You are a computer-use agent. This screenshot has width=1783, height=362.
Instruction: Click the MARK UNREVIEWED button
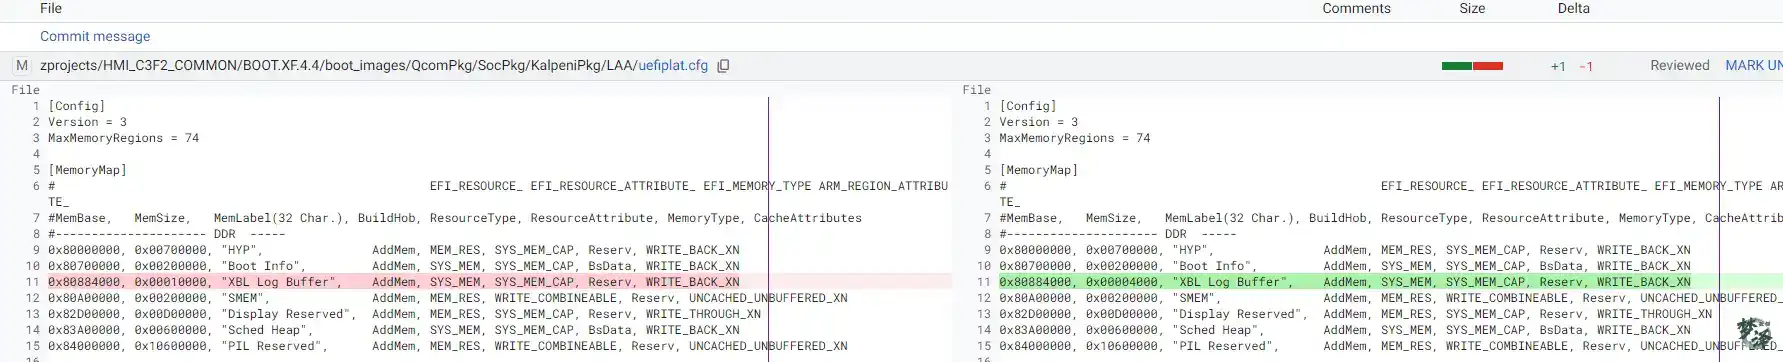tap(1754, 66)
